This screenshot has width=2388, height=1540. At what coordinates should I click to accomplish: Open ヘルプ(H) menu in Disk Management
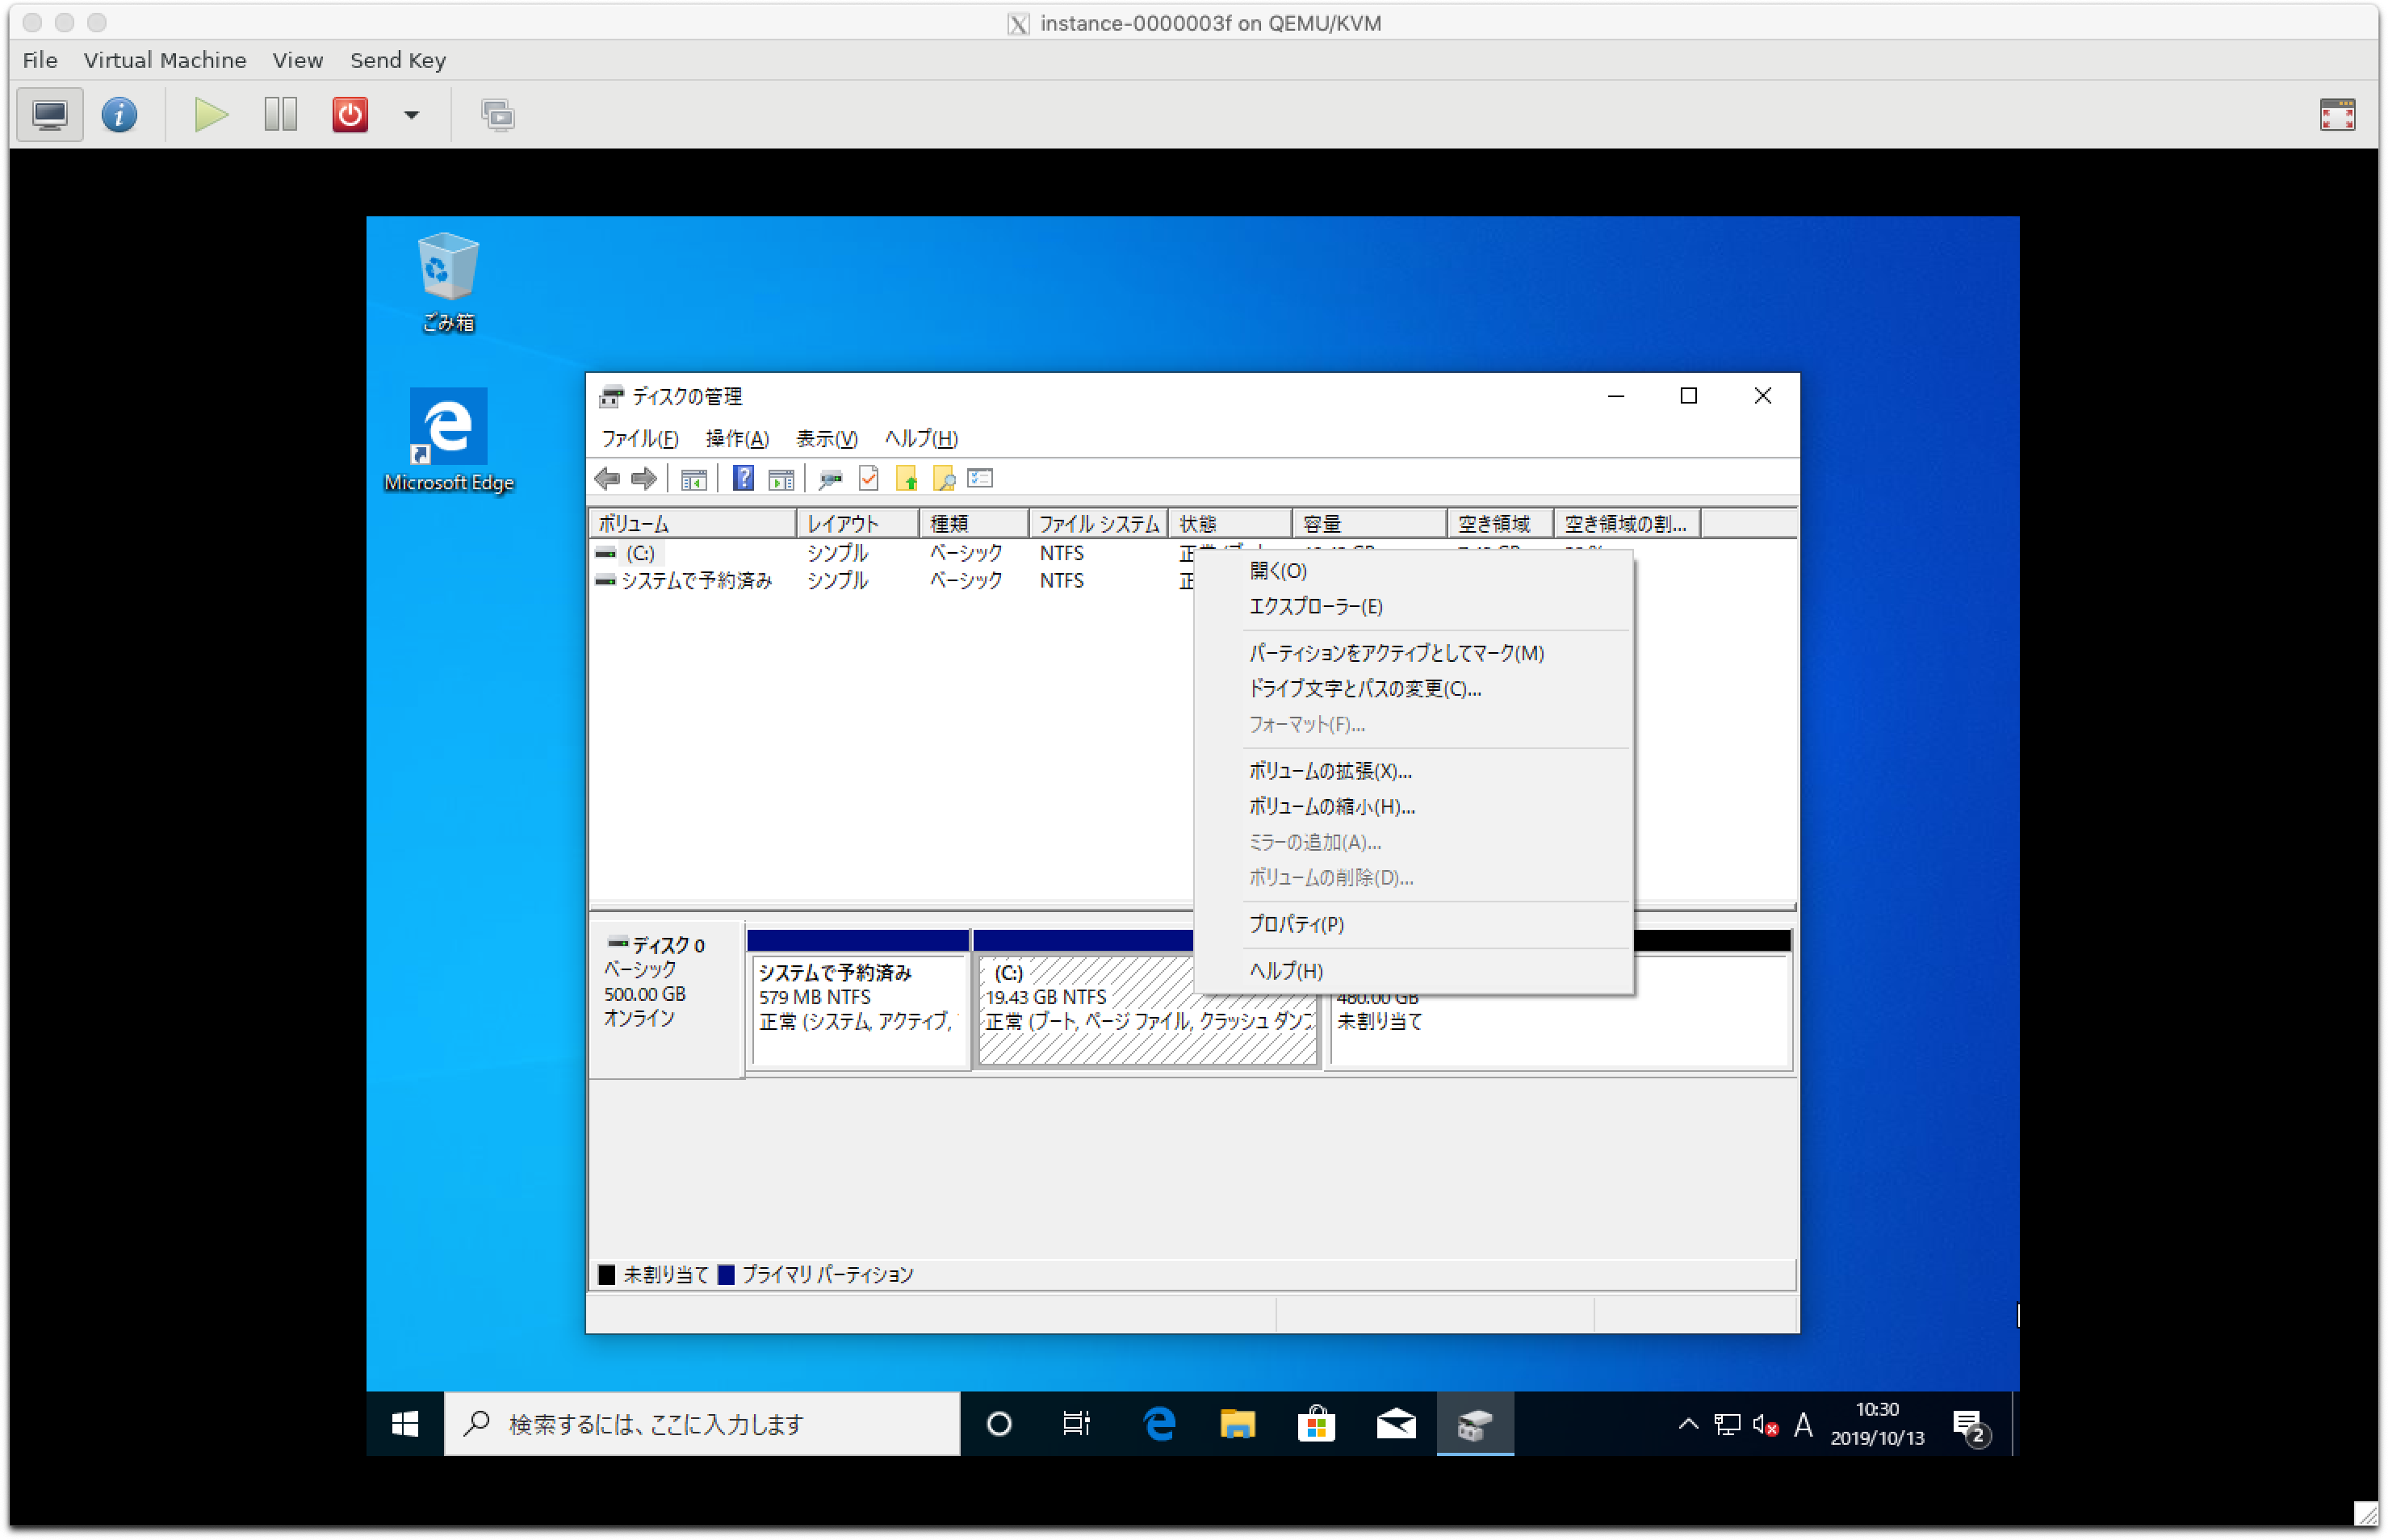pyautogui.click(x=921, y=438)
